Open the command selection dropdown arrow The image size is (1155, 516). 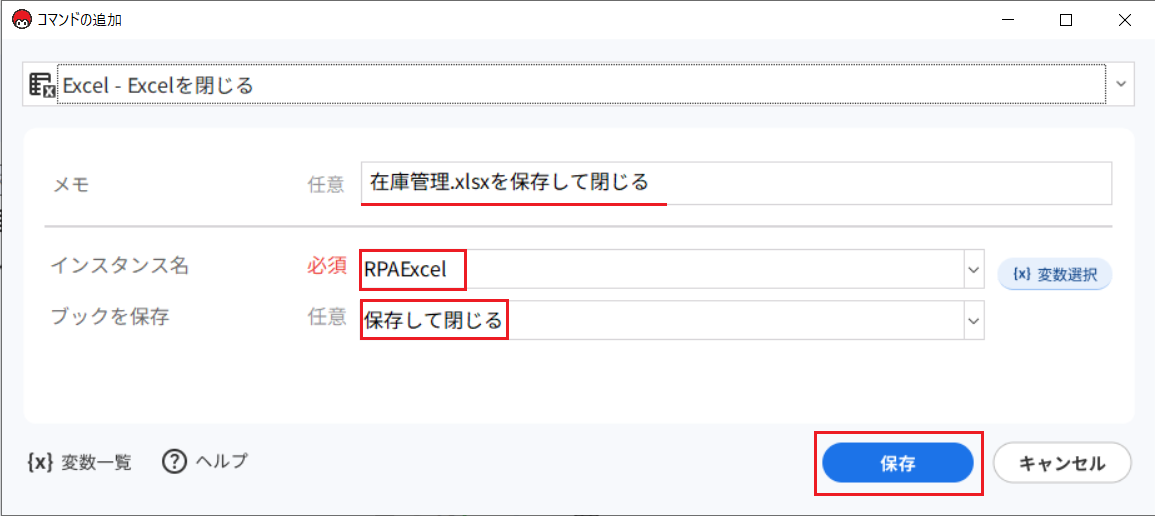tap(1121, 84)
